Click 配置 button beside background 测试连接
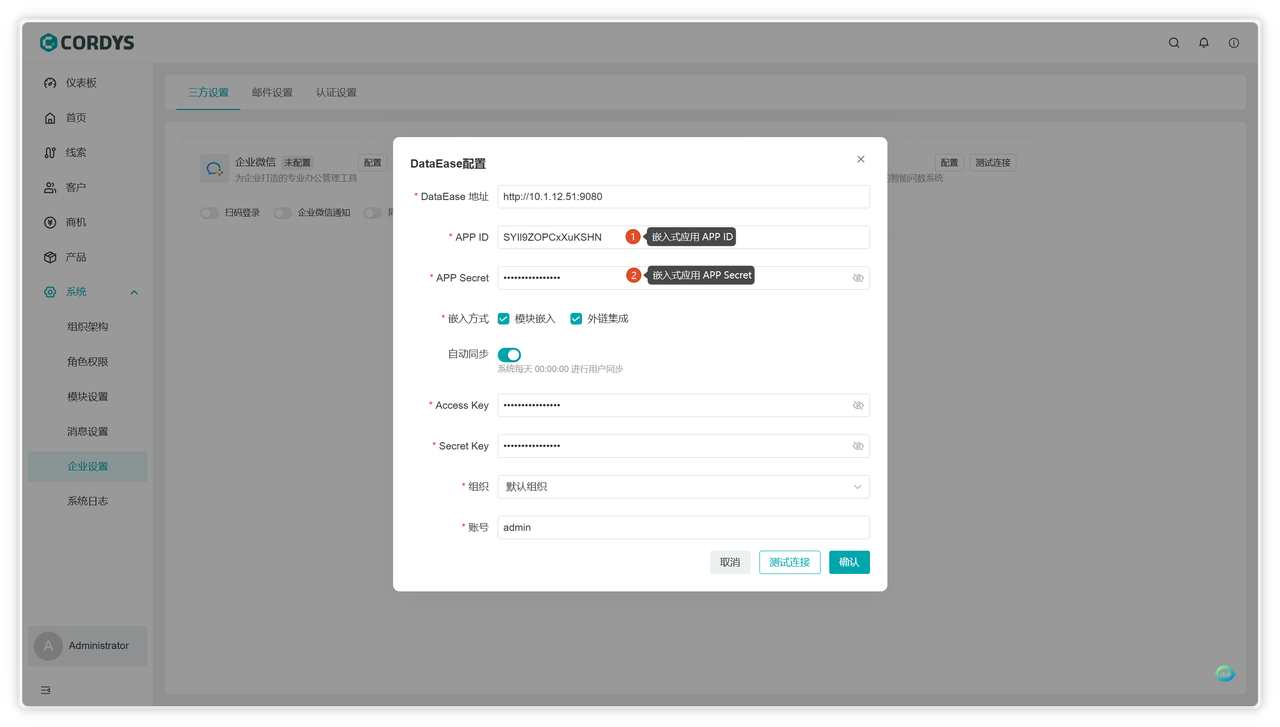Image resolution: width=1280 pixels, height=727 pixels. click(x=949, y=163)
